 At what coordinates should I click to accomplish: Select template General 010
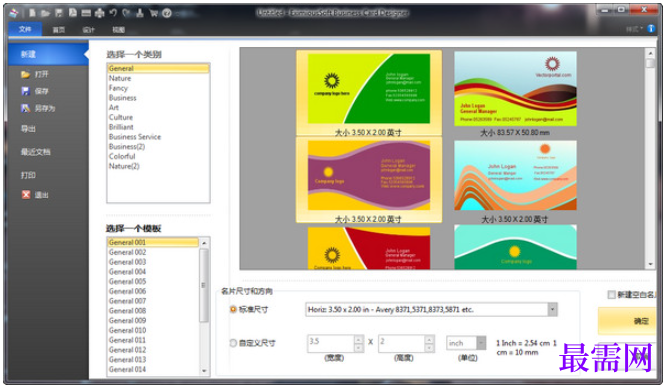tap(153, 330)
